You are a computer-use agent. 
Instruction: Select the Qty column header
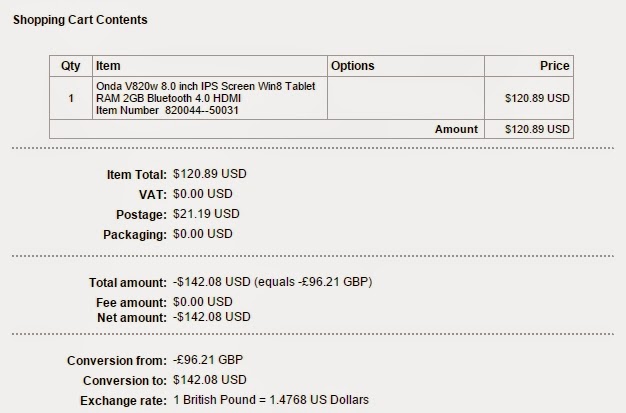pos(71,66)
